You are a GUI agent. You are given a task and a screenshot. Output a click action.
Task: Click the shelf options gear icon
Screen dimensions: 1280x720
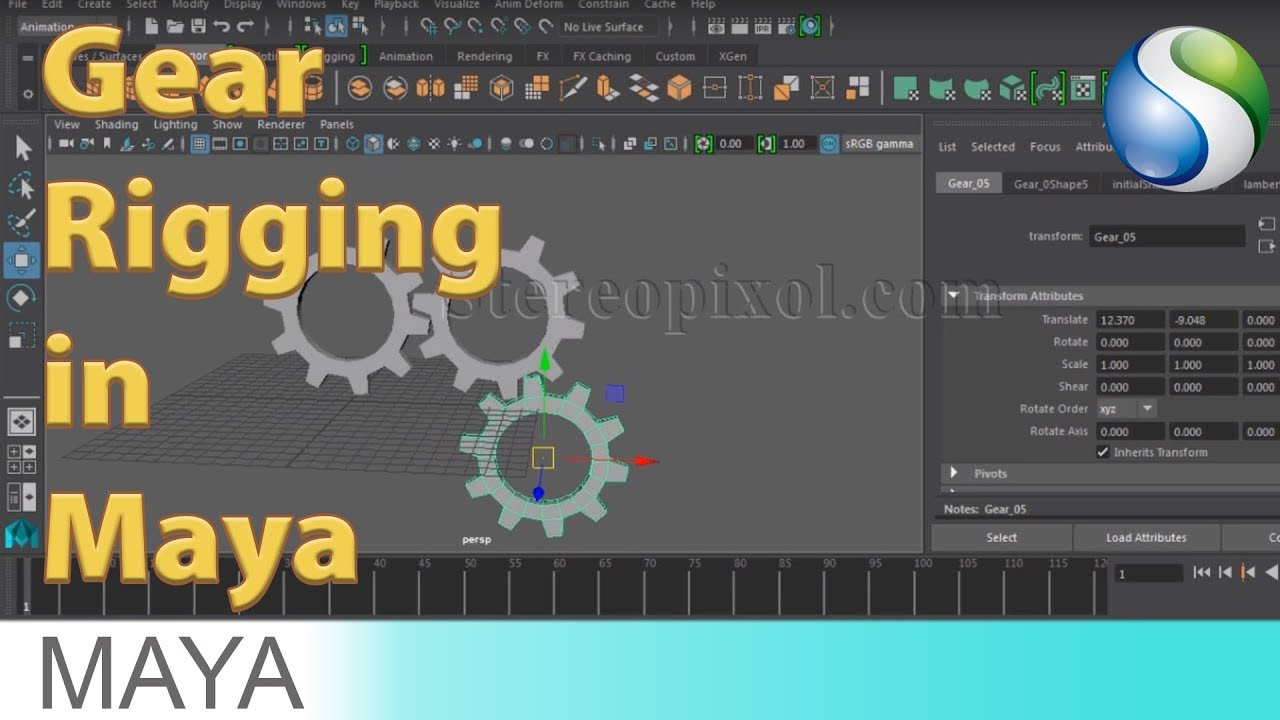pos(28,94)
